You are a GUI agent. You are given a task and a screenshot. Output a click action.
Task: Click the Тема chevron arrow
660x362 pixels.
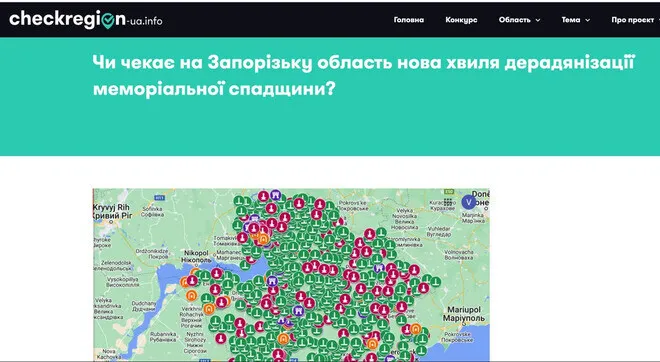tap(588, 20)
